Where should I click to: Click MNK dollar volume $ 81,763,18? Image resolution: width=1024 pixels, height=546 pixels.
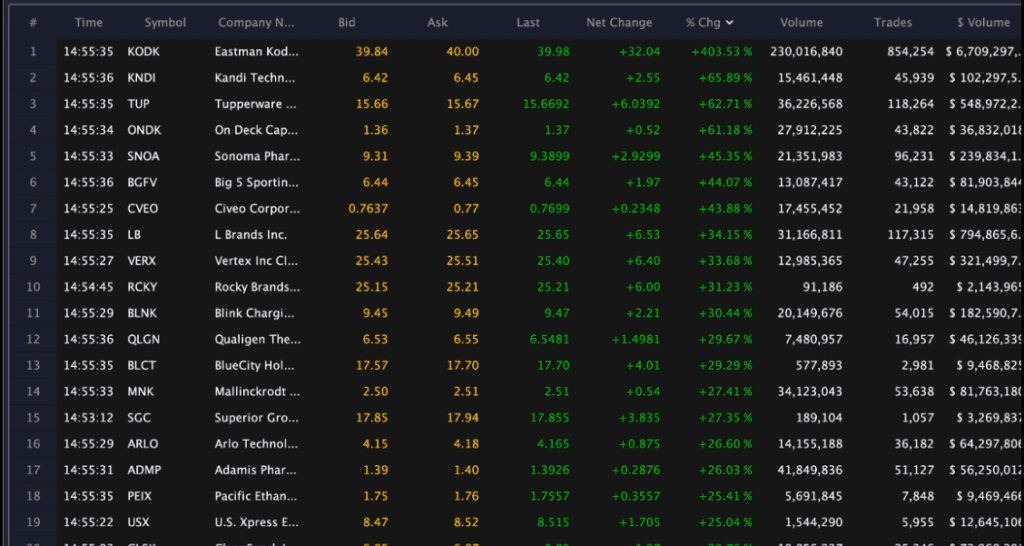click(x=986, y=391)
